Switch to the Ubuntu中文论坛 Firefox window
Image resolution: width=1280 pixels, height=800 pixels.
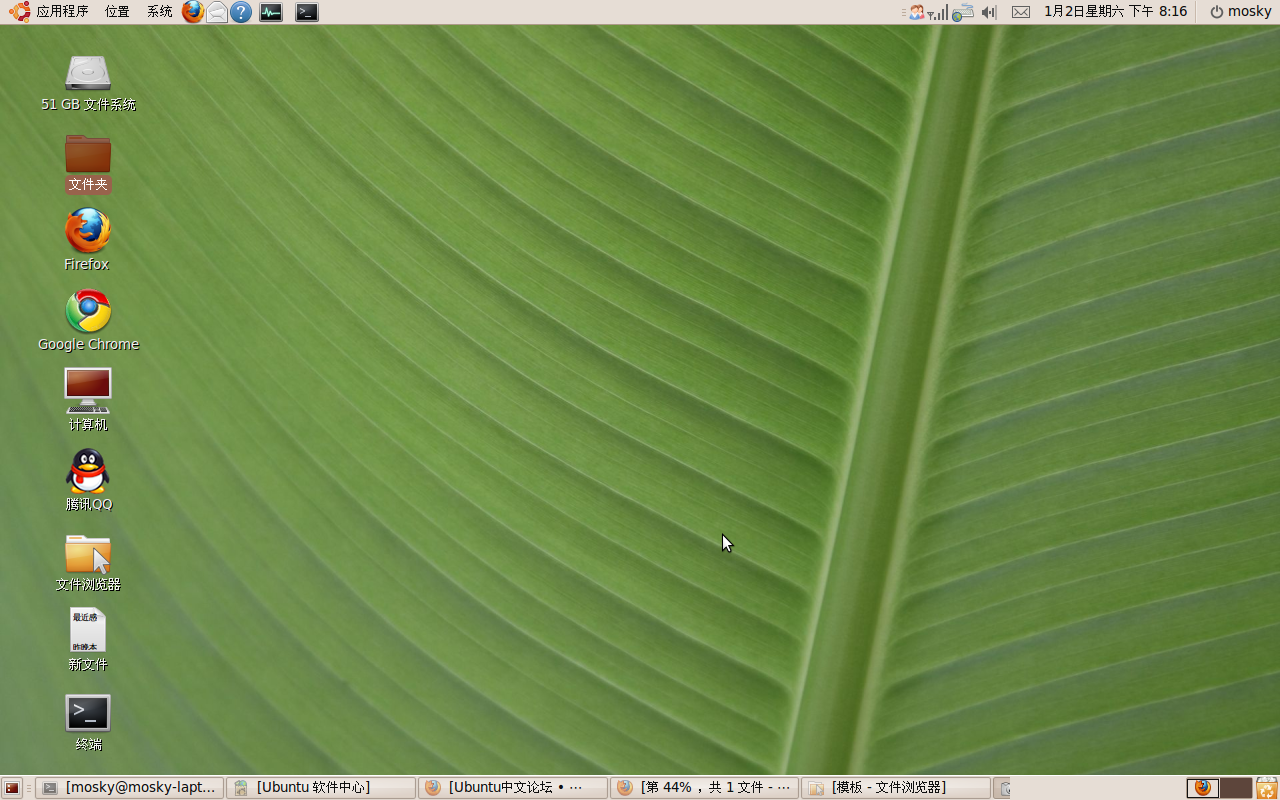click(x=513, y=788)
